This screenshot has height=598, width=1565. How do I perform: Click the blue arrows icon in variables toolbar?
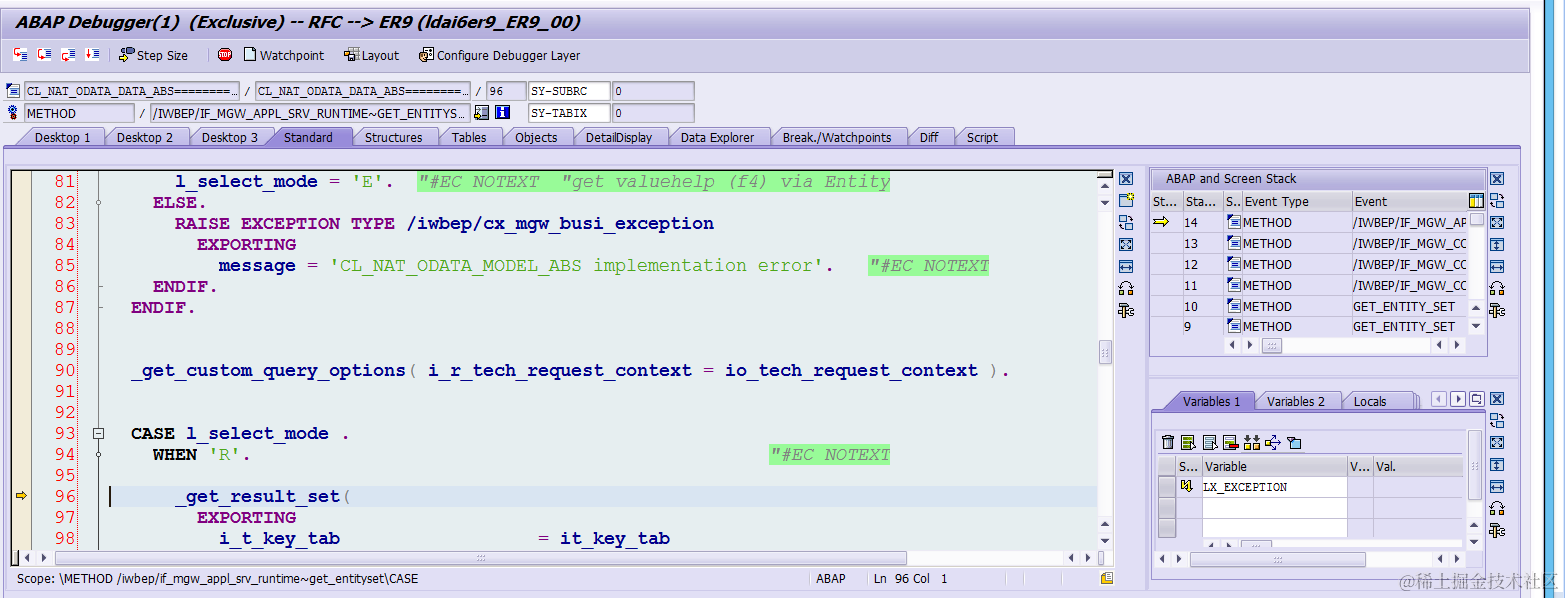coord(1273,442)
